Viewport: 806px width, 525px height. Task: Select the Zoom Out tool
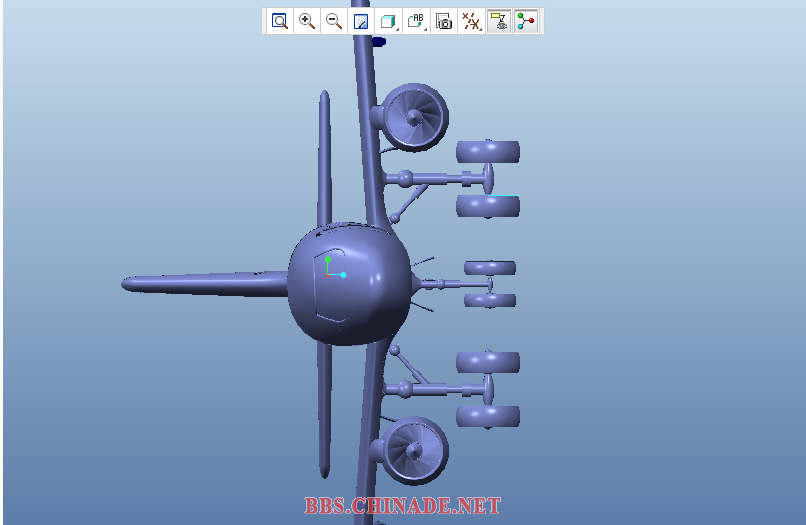tap(334, 22)
